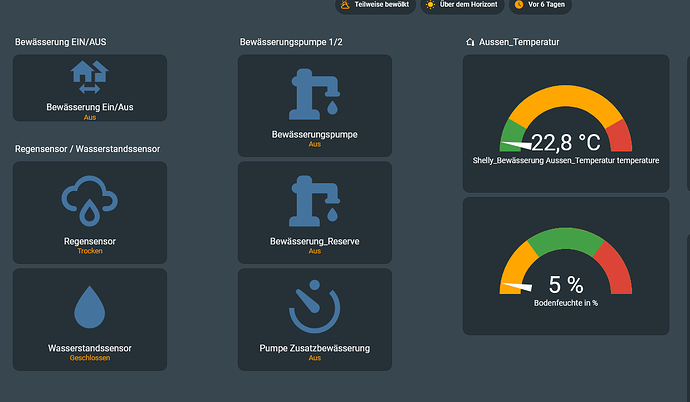
Task: Open the Regensensor Trocken state text
Action: pos(90,251)
